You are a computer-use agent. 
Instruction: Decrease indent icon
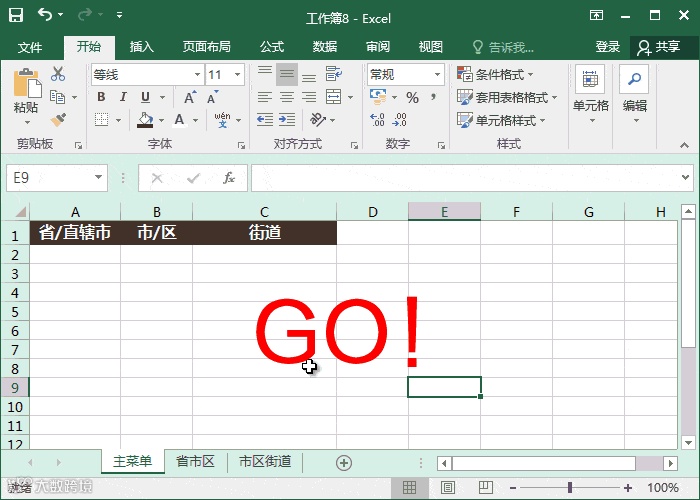265,120
